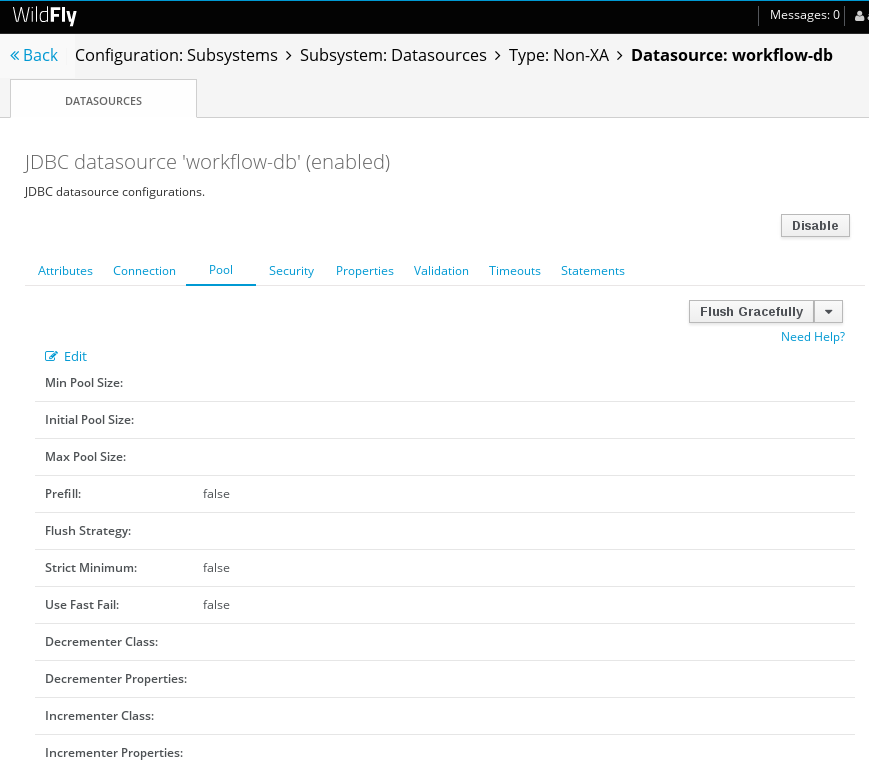Click the DATASOURCES tab
The height and width of the screenshot is (775, 869).
[x=103, y=100]
